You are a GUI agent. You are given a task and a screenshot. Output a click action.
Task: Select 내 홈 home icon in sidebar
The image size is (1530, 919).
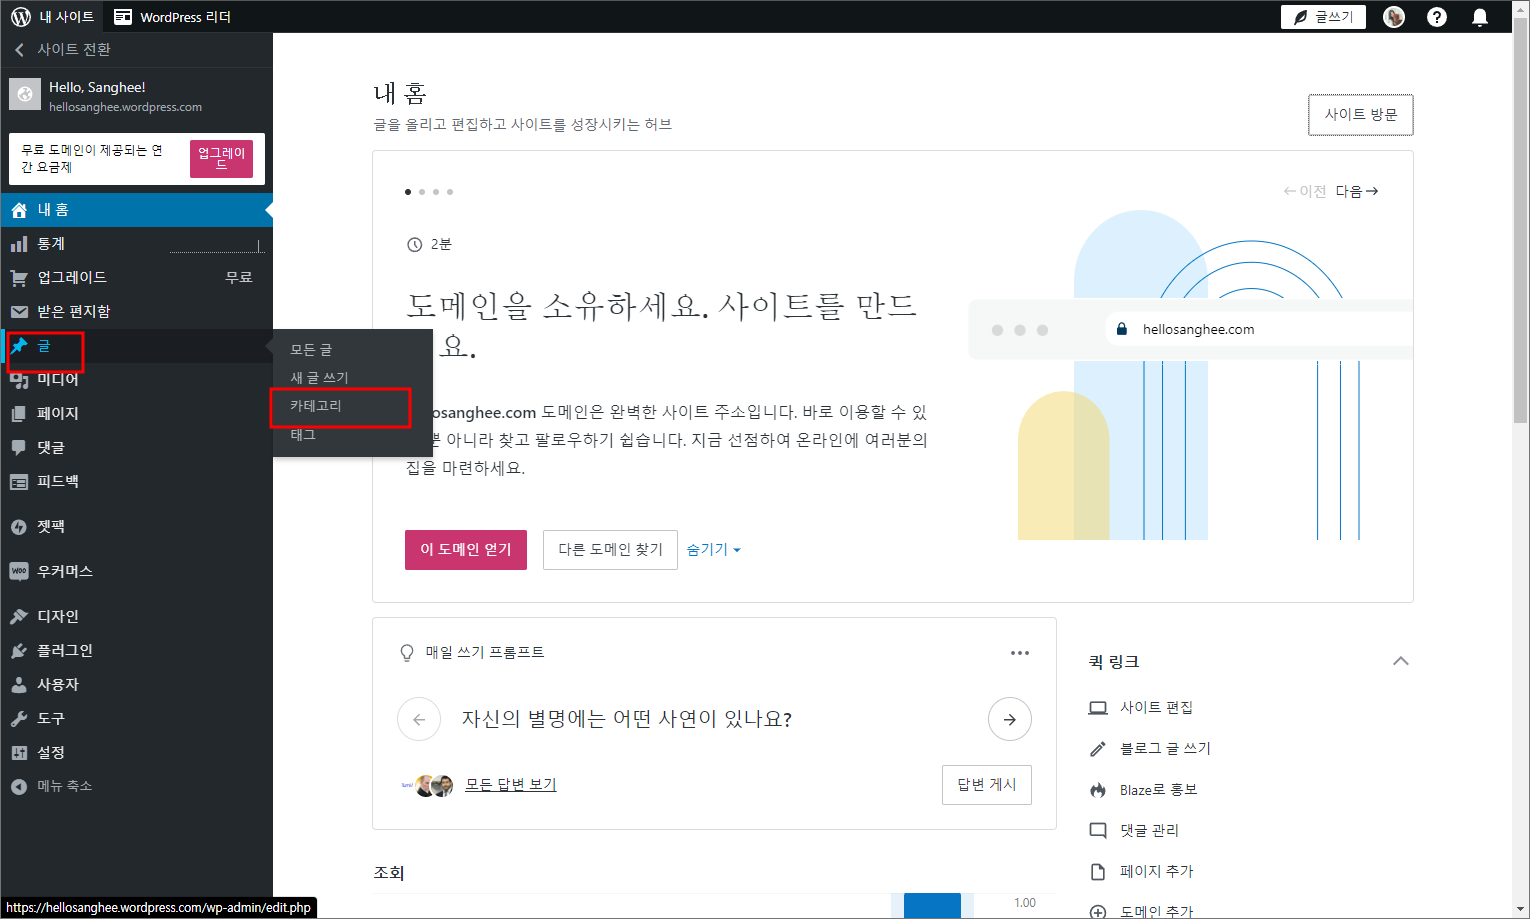[x=19, y=210]
